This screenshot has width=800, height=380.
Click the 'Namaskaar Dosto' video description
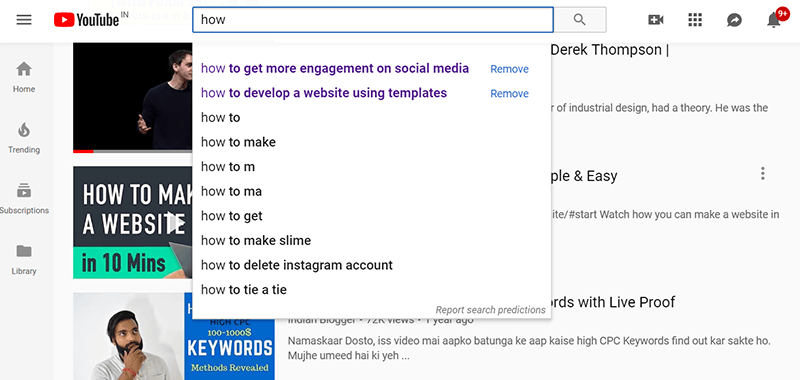(529, 347)
